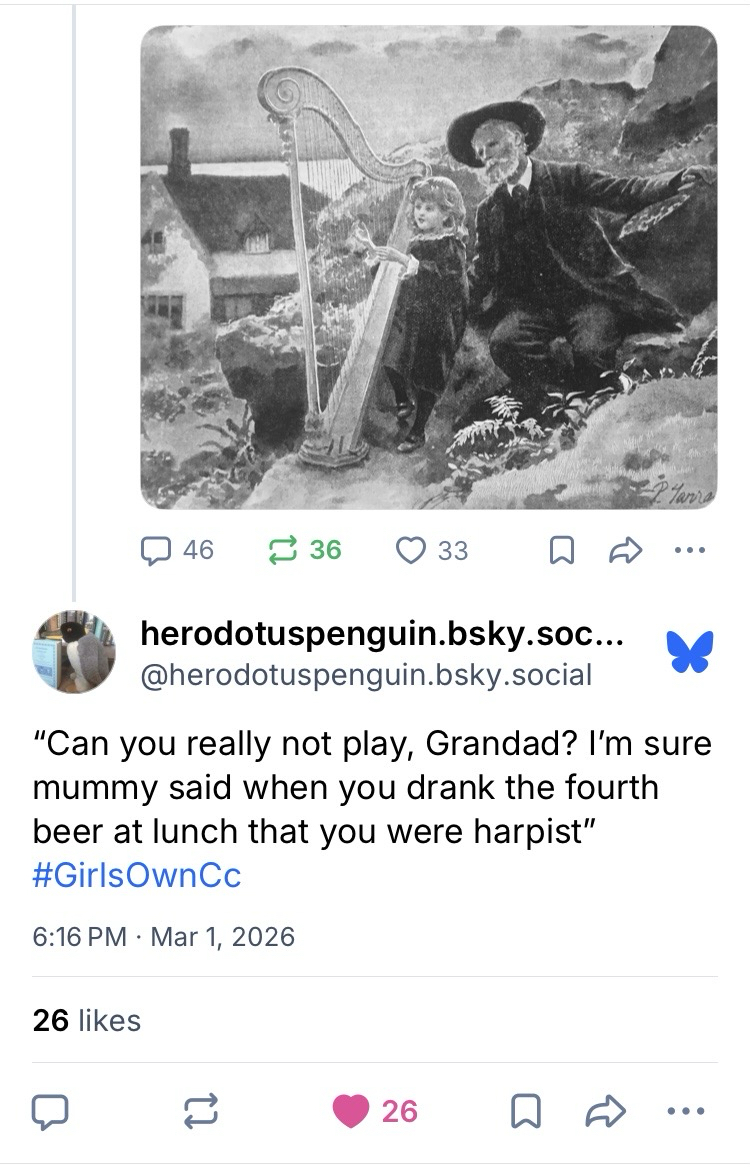Viewport: 750px width, 1168px height.
Task: View the list of 26 likes
Action: coord(87,1020)
